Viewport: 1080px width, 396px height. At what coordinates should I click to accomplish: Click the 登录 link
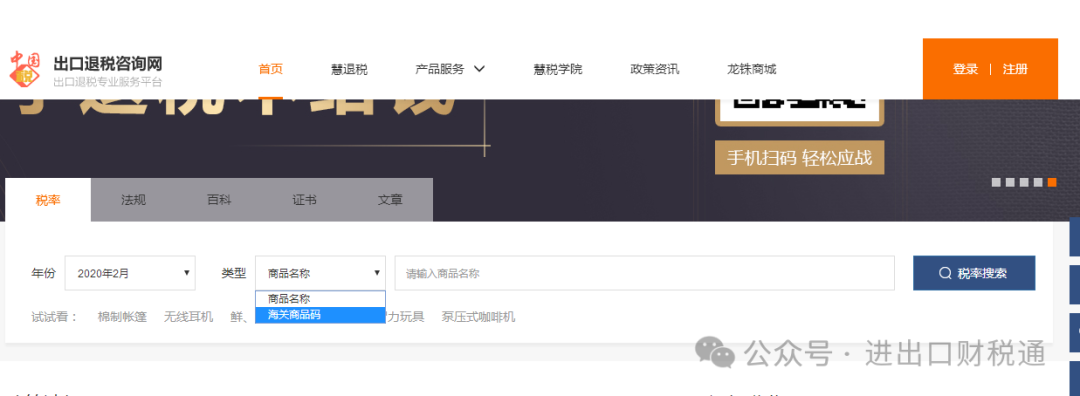966,69
